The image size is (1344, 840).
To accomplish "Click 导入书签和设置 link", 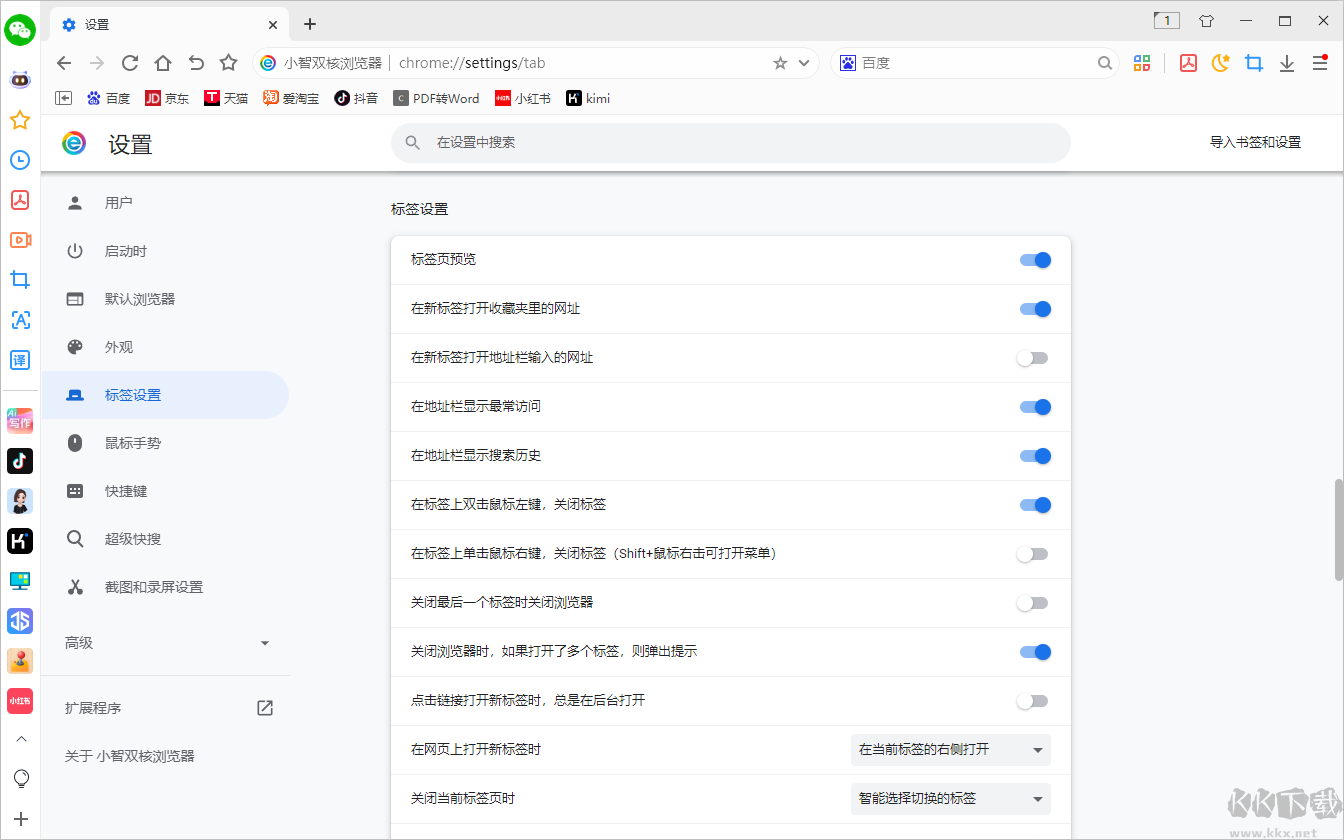I will pos(1255,143).
